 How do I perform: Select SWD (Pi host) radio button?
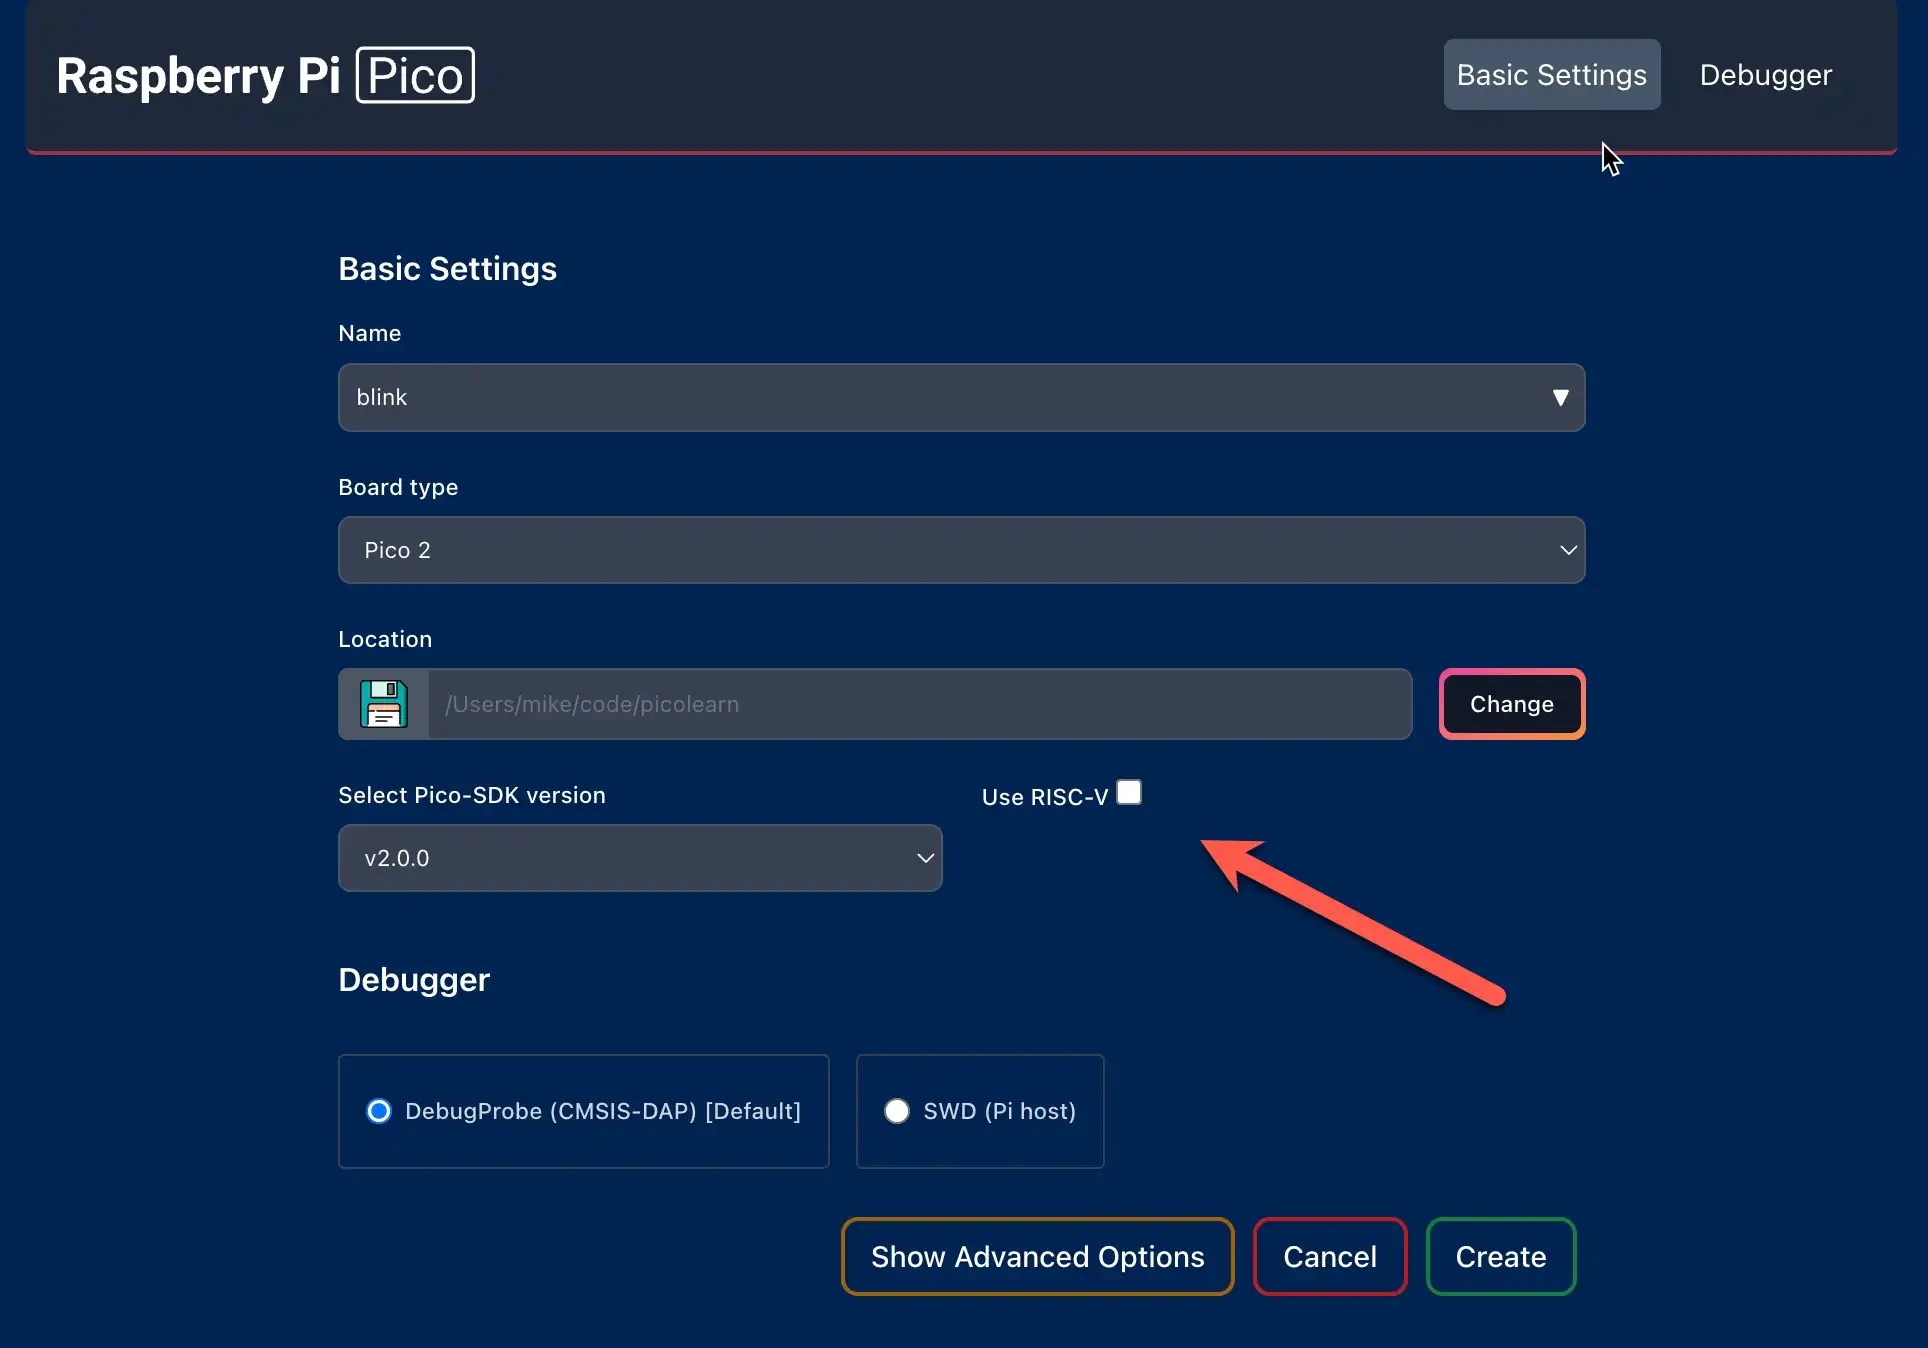[x=897, y=1111]
